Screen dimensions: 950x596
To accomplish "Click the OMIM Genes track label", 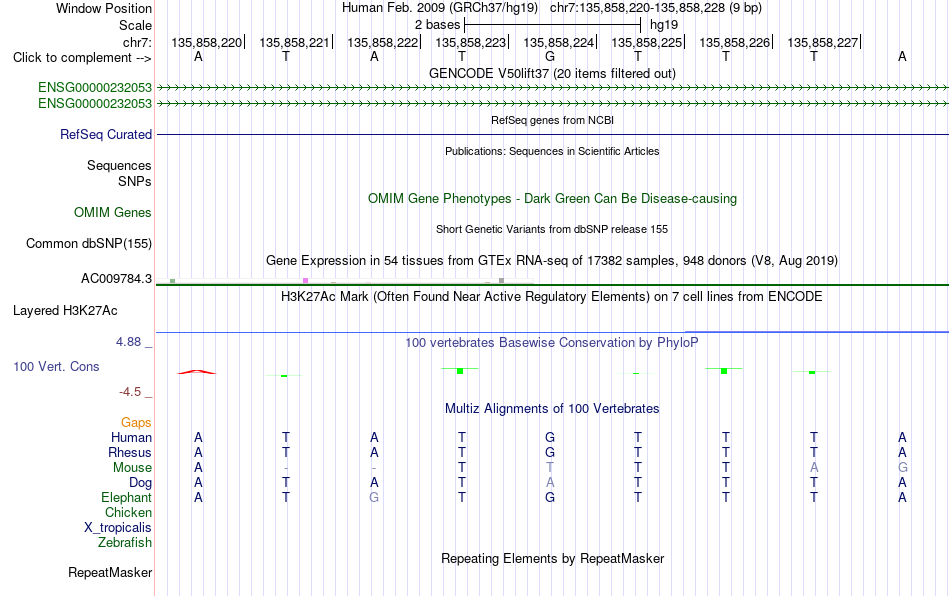I will (x=112, y=213).
